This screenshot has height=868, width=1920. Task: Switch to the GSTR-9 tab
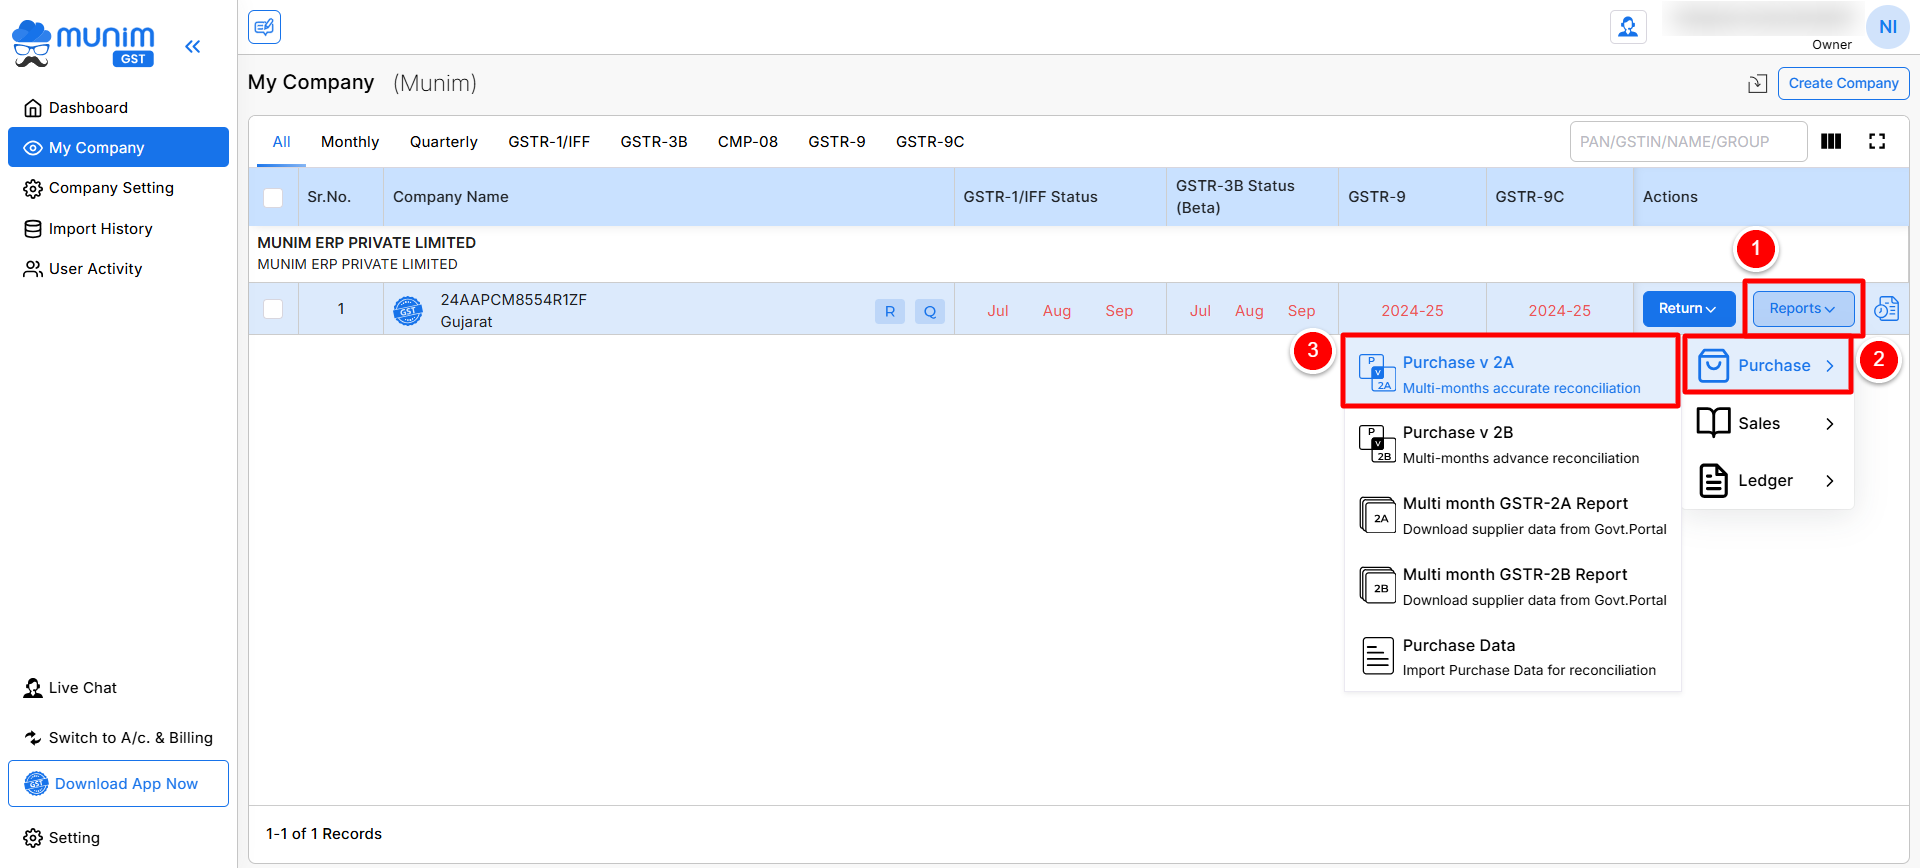[x=837, y=142]
